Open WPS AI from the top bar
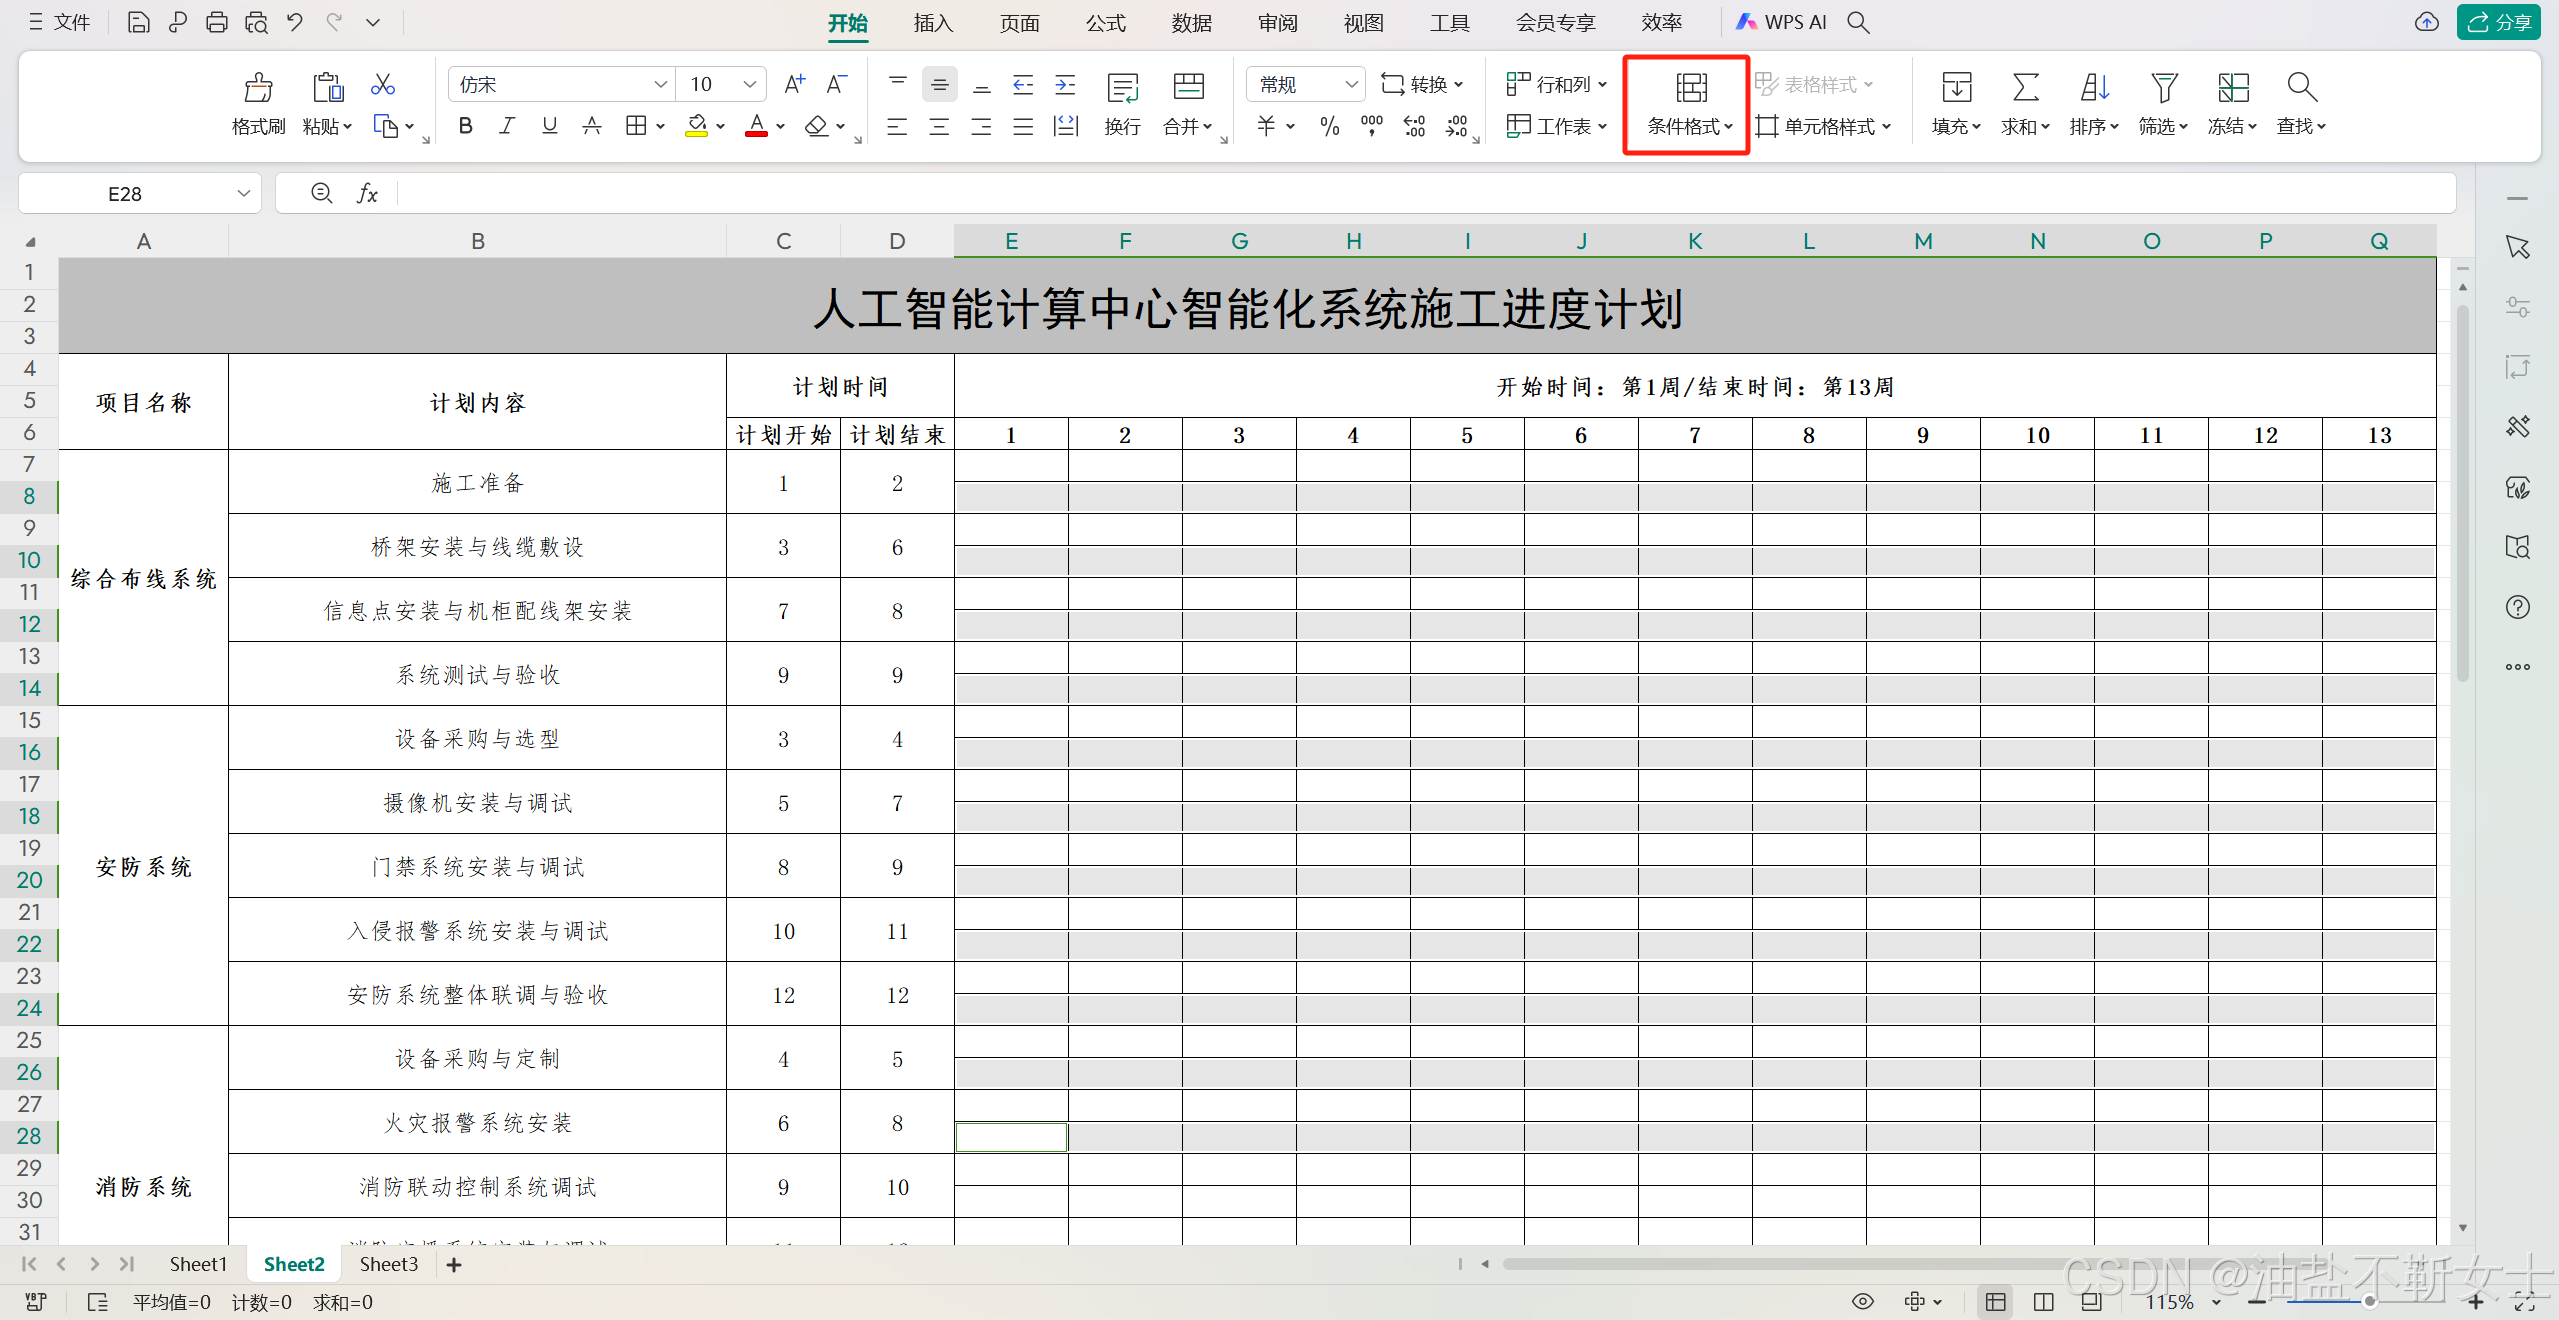This screenshot has height=1320, width=2559. click(x=1782, y=22)
